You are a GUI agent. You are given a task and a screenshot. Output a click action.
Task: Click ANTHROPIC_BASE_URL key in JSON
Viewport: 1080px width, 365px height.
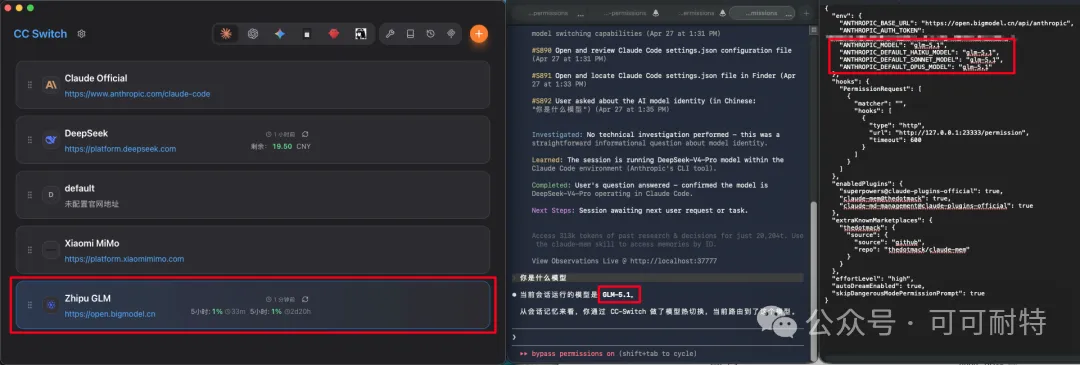(878, 23)
